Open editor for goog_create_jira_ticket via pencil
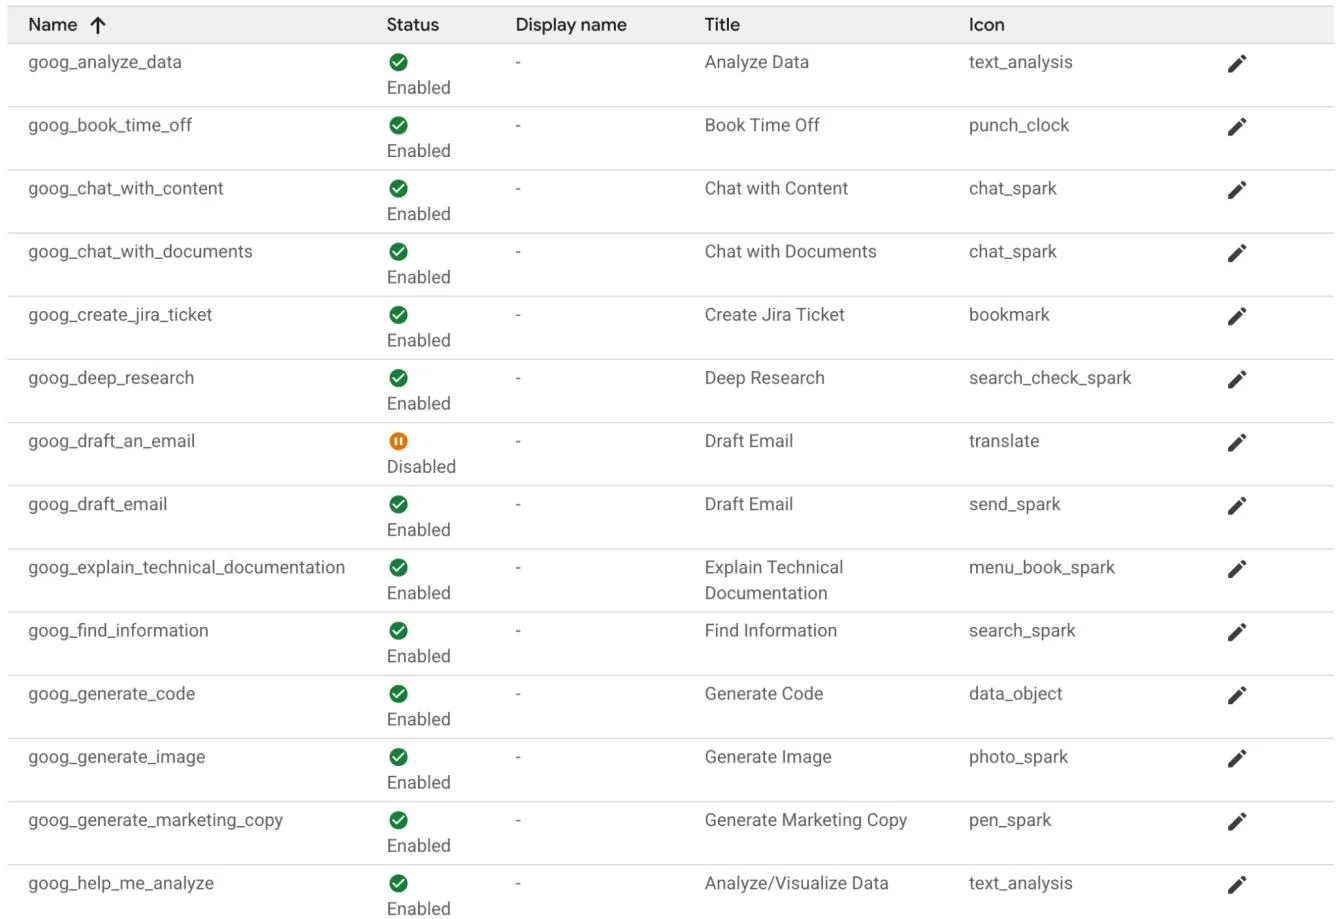 (1237, 316)
